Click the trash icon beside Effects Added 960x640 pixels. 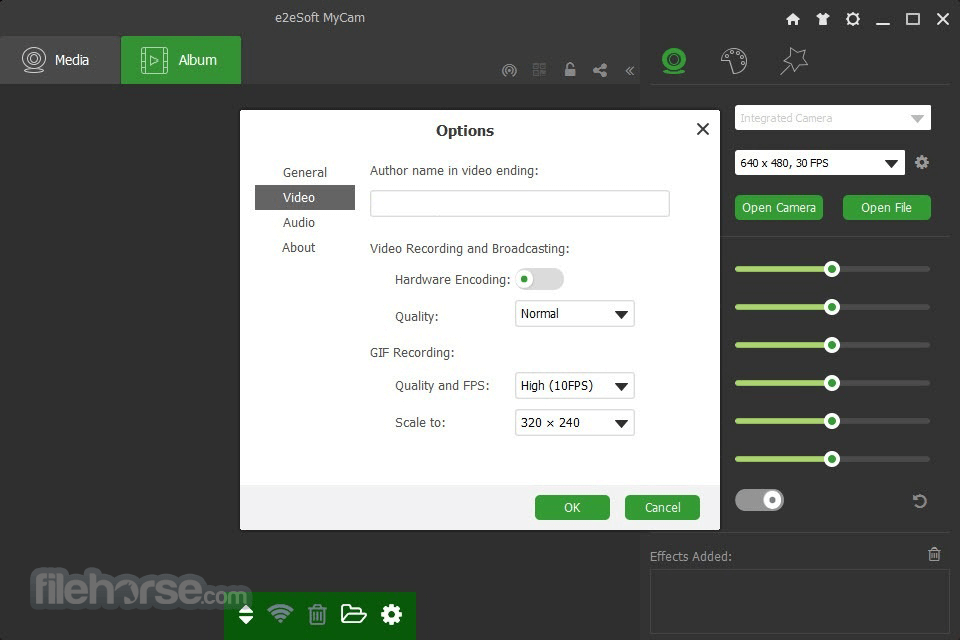pyautogui.click(x=934, y=554)
